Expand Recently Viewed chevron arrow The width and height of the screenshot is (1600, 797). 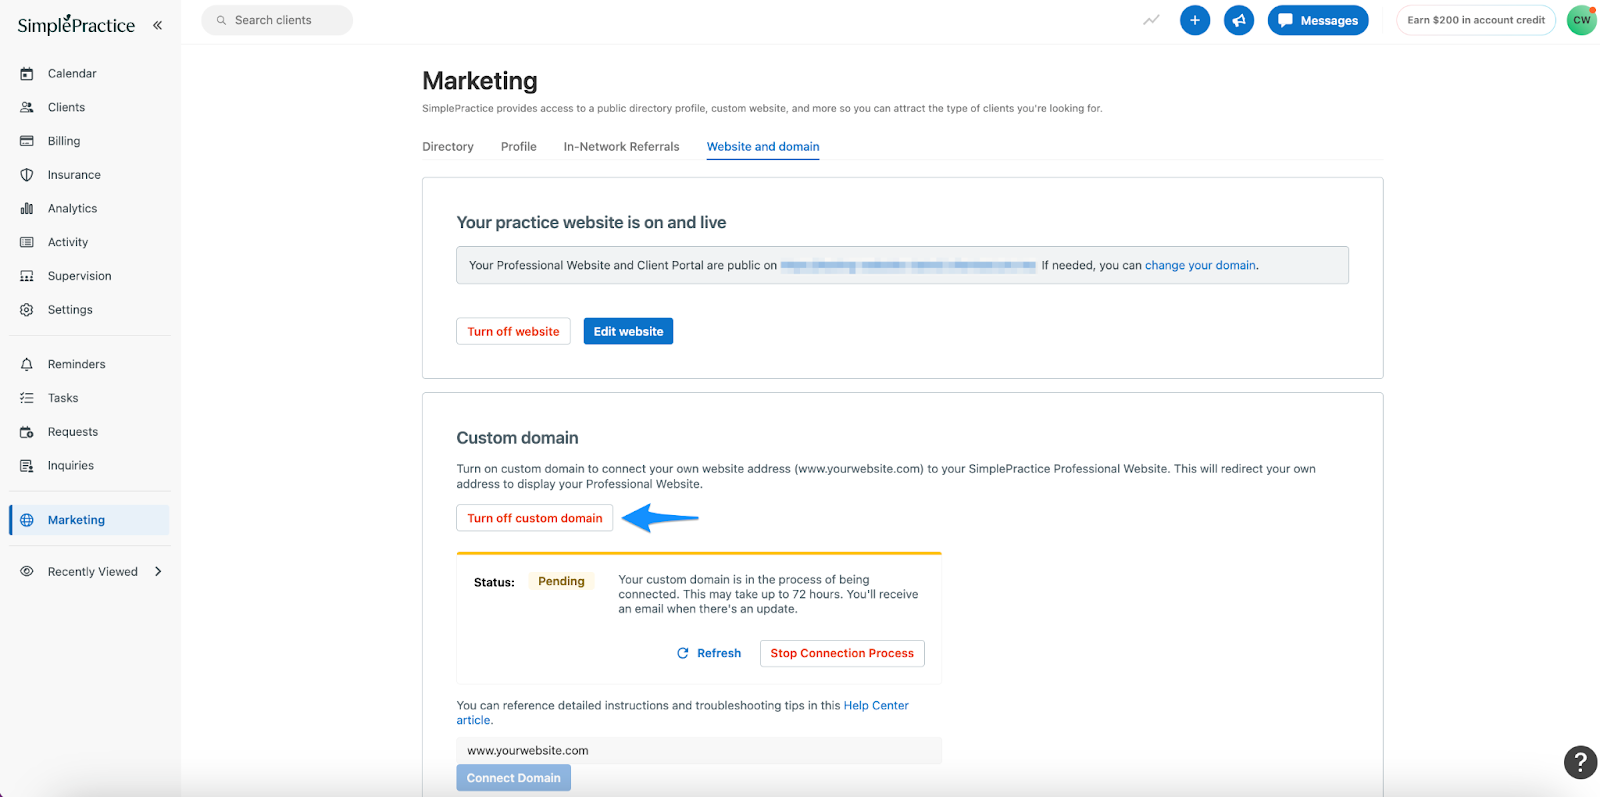click(x=158, y=572)
